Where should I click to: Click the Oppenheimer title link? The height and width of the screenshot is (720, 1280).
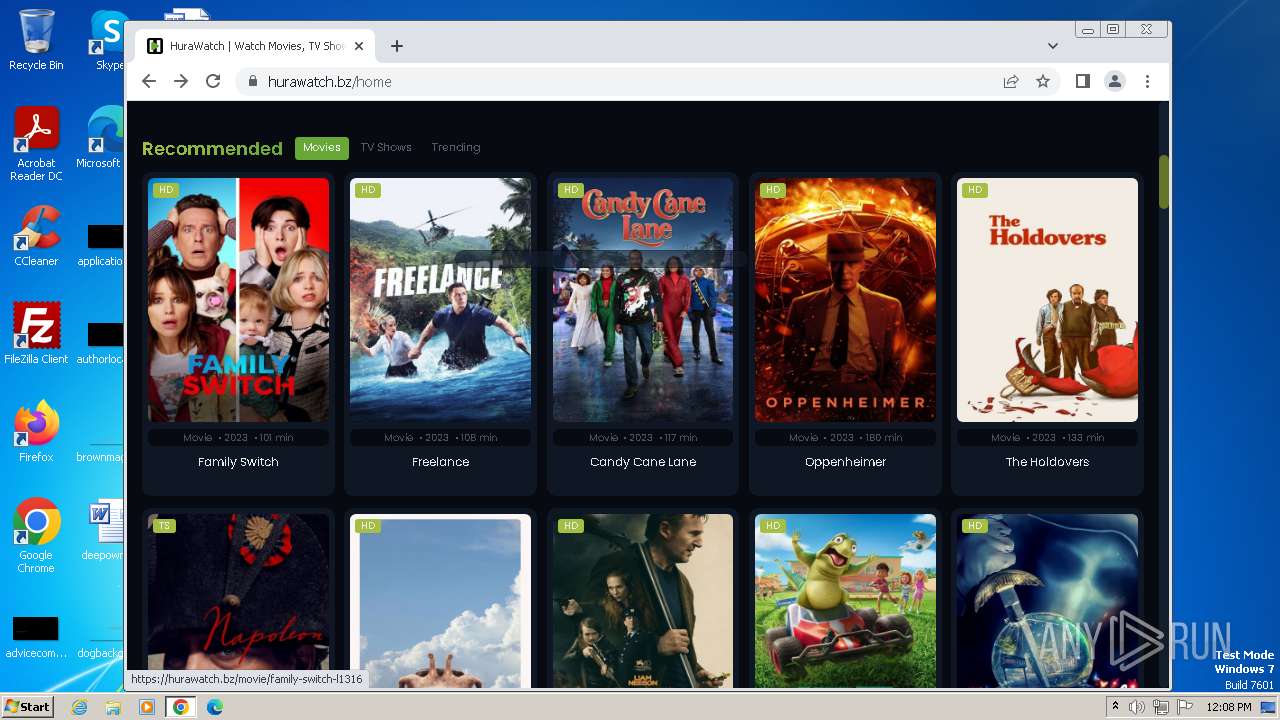pos(845,462)
